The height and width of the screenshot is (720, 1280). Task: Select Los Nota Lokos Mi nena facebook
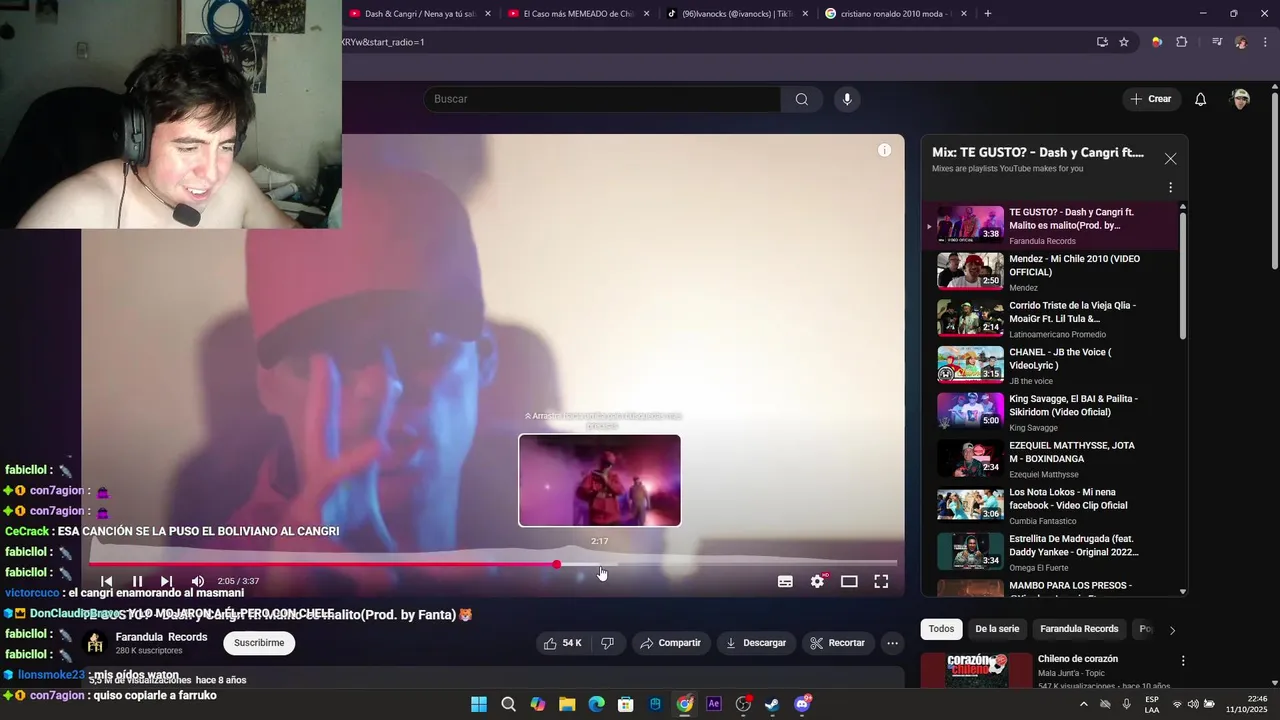point(1048,505)
